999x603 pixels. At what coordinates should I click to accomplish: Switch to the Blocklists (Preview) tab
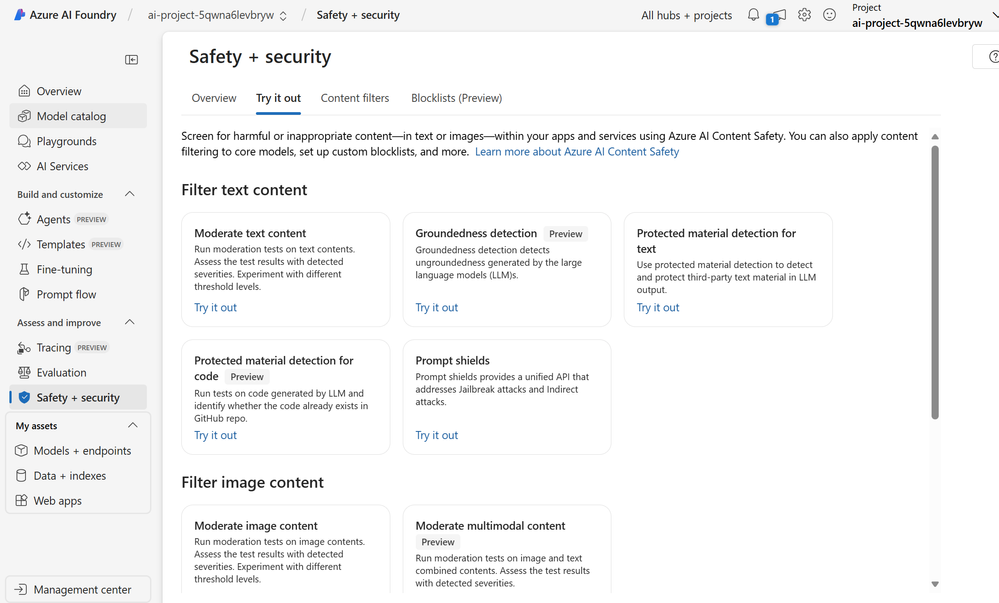pos(456,98)
